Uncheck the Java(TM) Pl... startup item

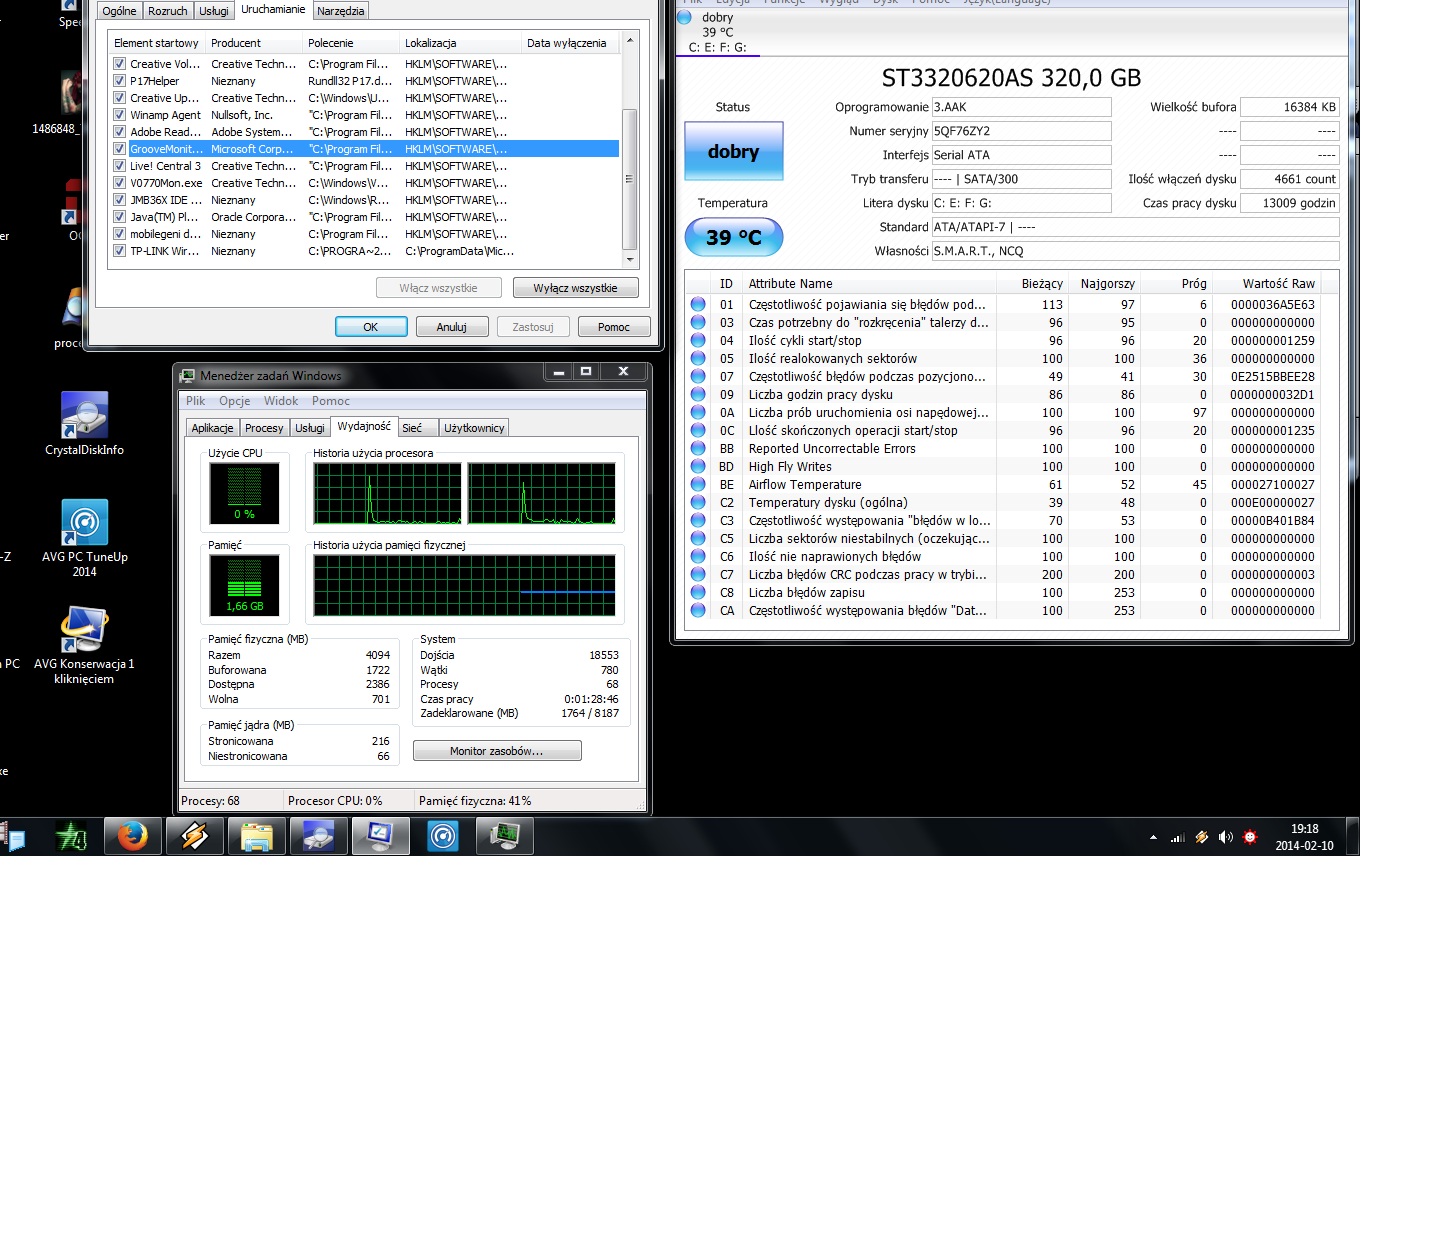point(119,217)
